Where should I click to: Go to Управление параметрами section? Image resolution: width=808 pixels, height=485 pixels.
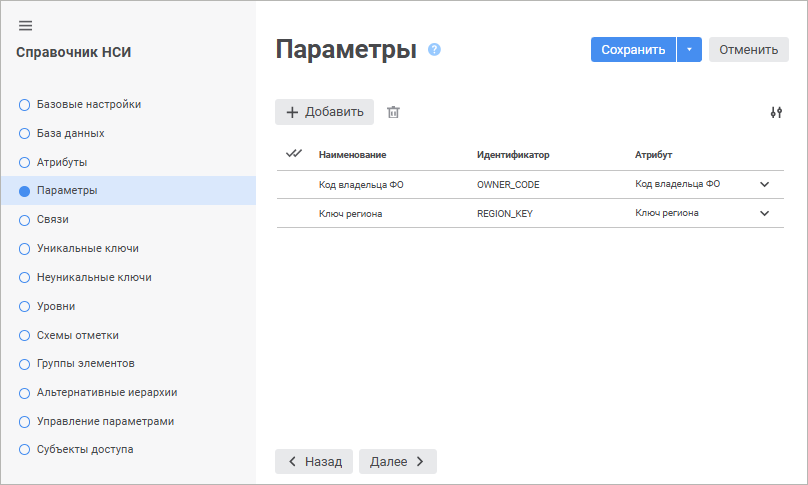point(105,421)
